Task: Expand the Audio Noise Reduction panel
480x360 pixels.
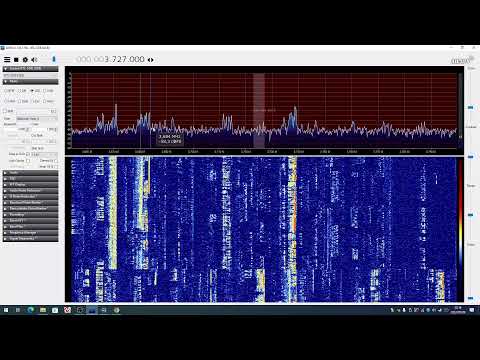Action: click(30, 191)
